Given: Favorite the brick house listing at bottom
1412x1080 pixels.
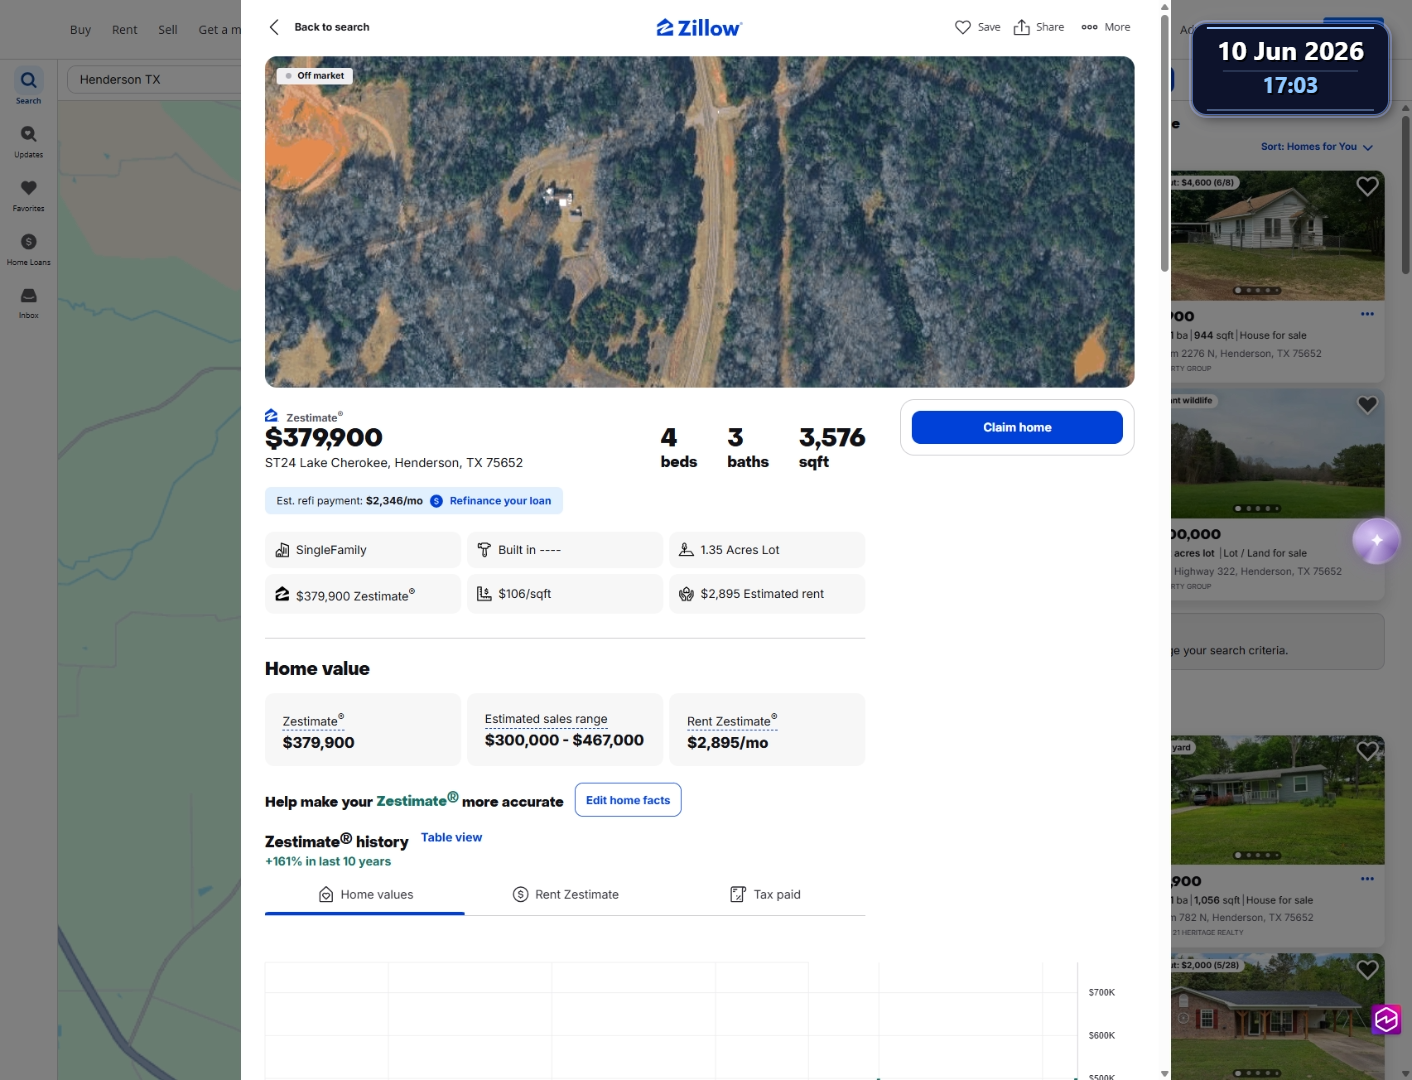Looking at the screenshot, I should 1367,969.
